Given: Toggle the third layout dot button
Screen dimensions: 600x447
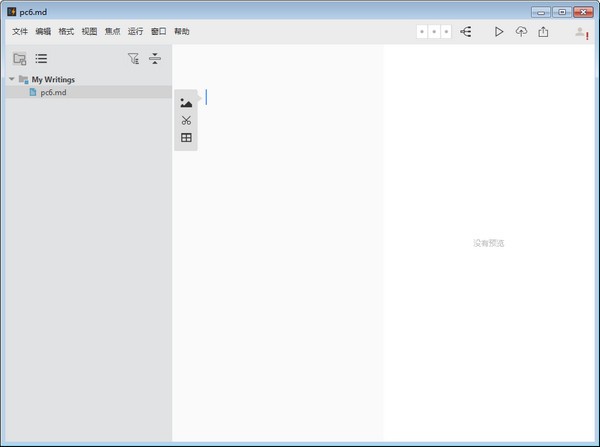Looking at the screenshot, I should (x=446, y=32).
